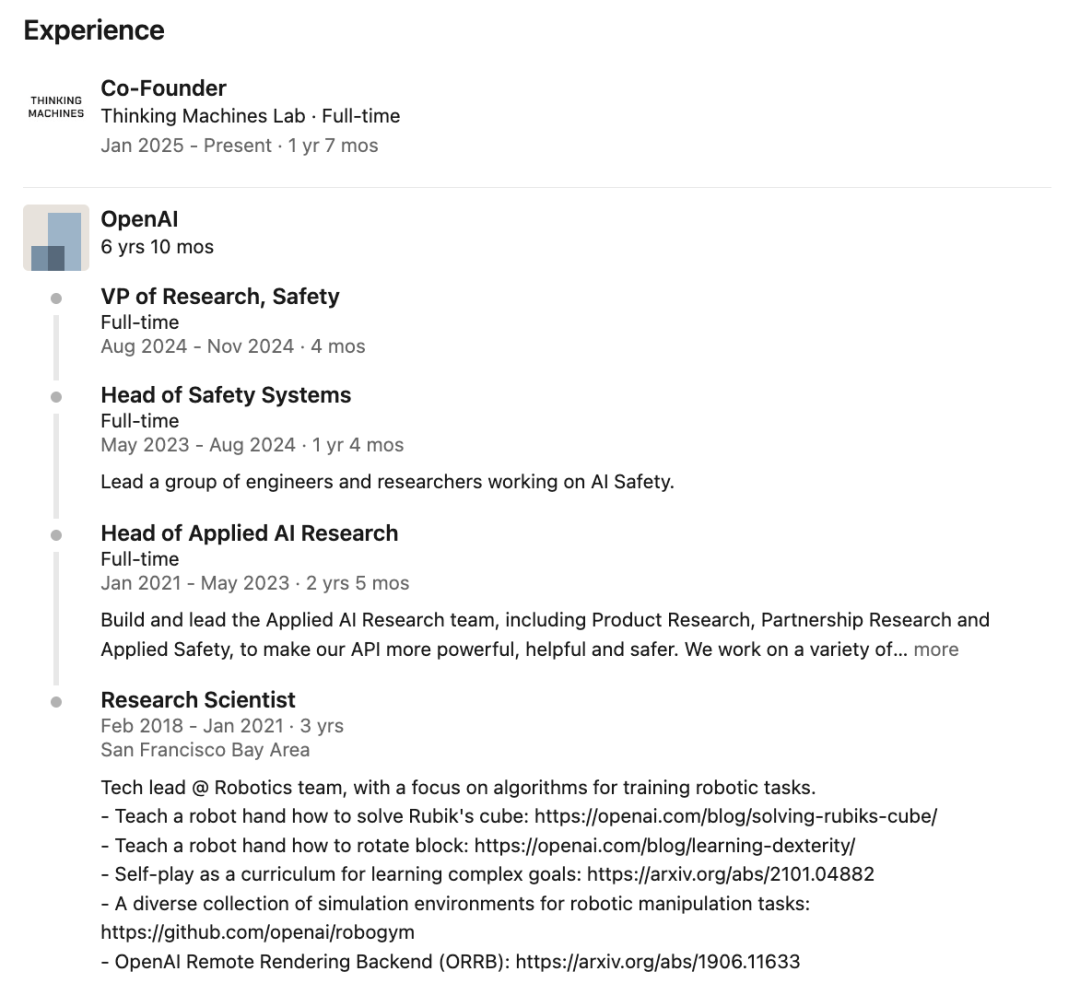The width and height of the screenshot is (1080, 995).
Task: Select the Head of Safety Systems role
Action: coord(226,395)
